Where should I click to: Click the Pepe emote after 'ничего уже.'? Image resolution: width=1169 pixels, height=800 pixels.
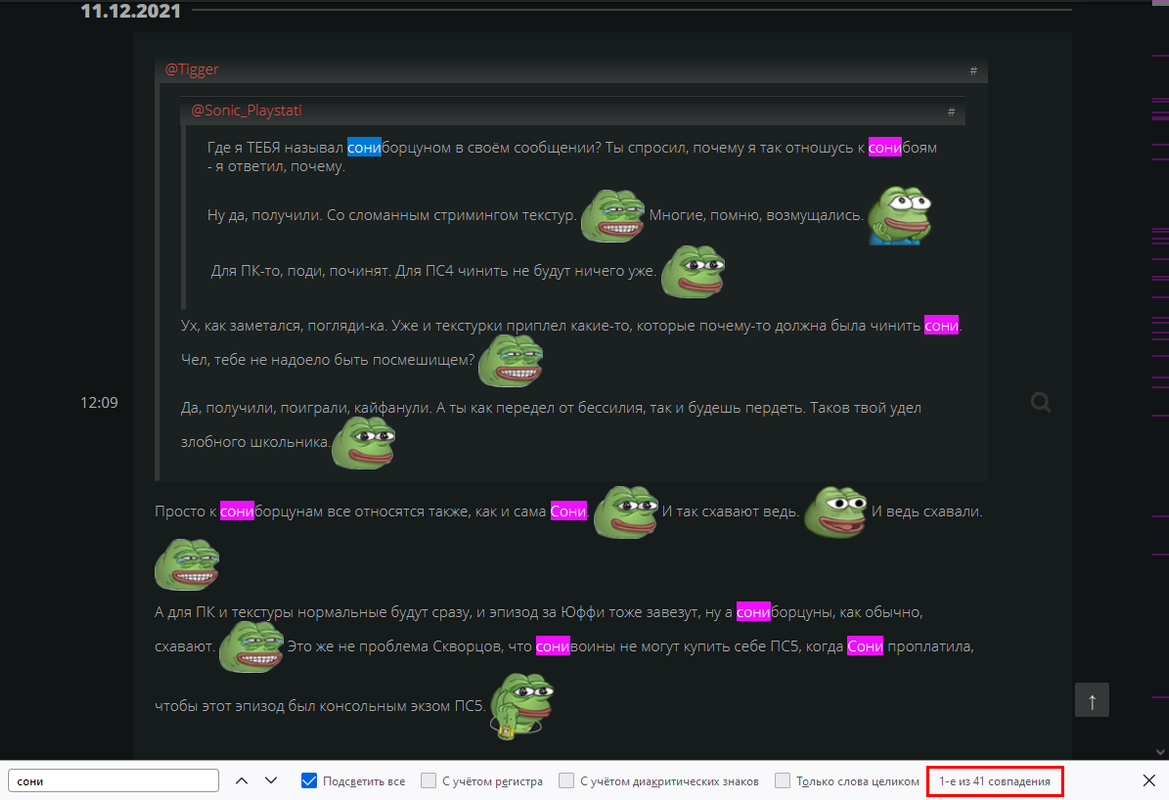[x=693, y=271]
